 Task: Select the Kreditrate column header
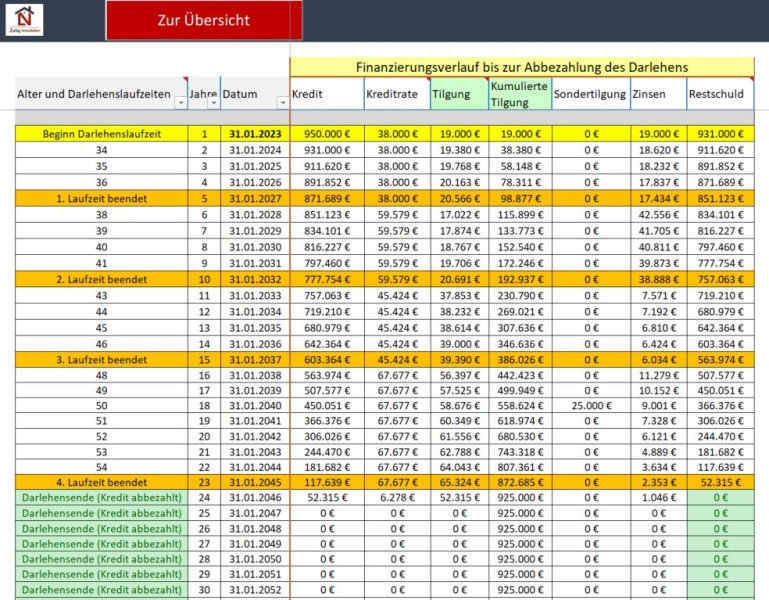click(x=397, y=94)
